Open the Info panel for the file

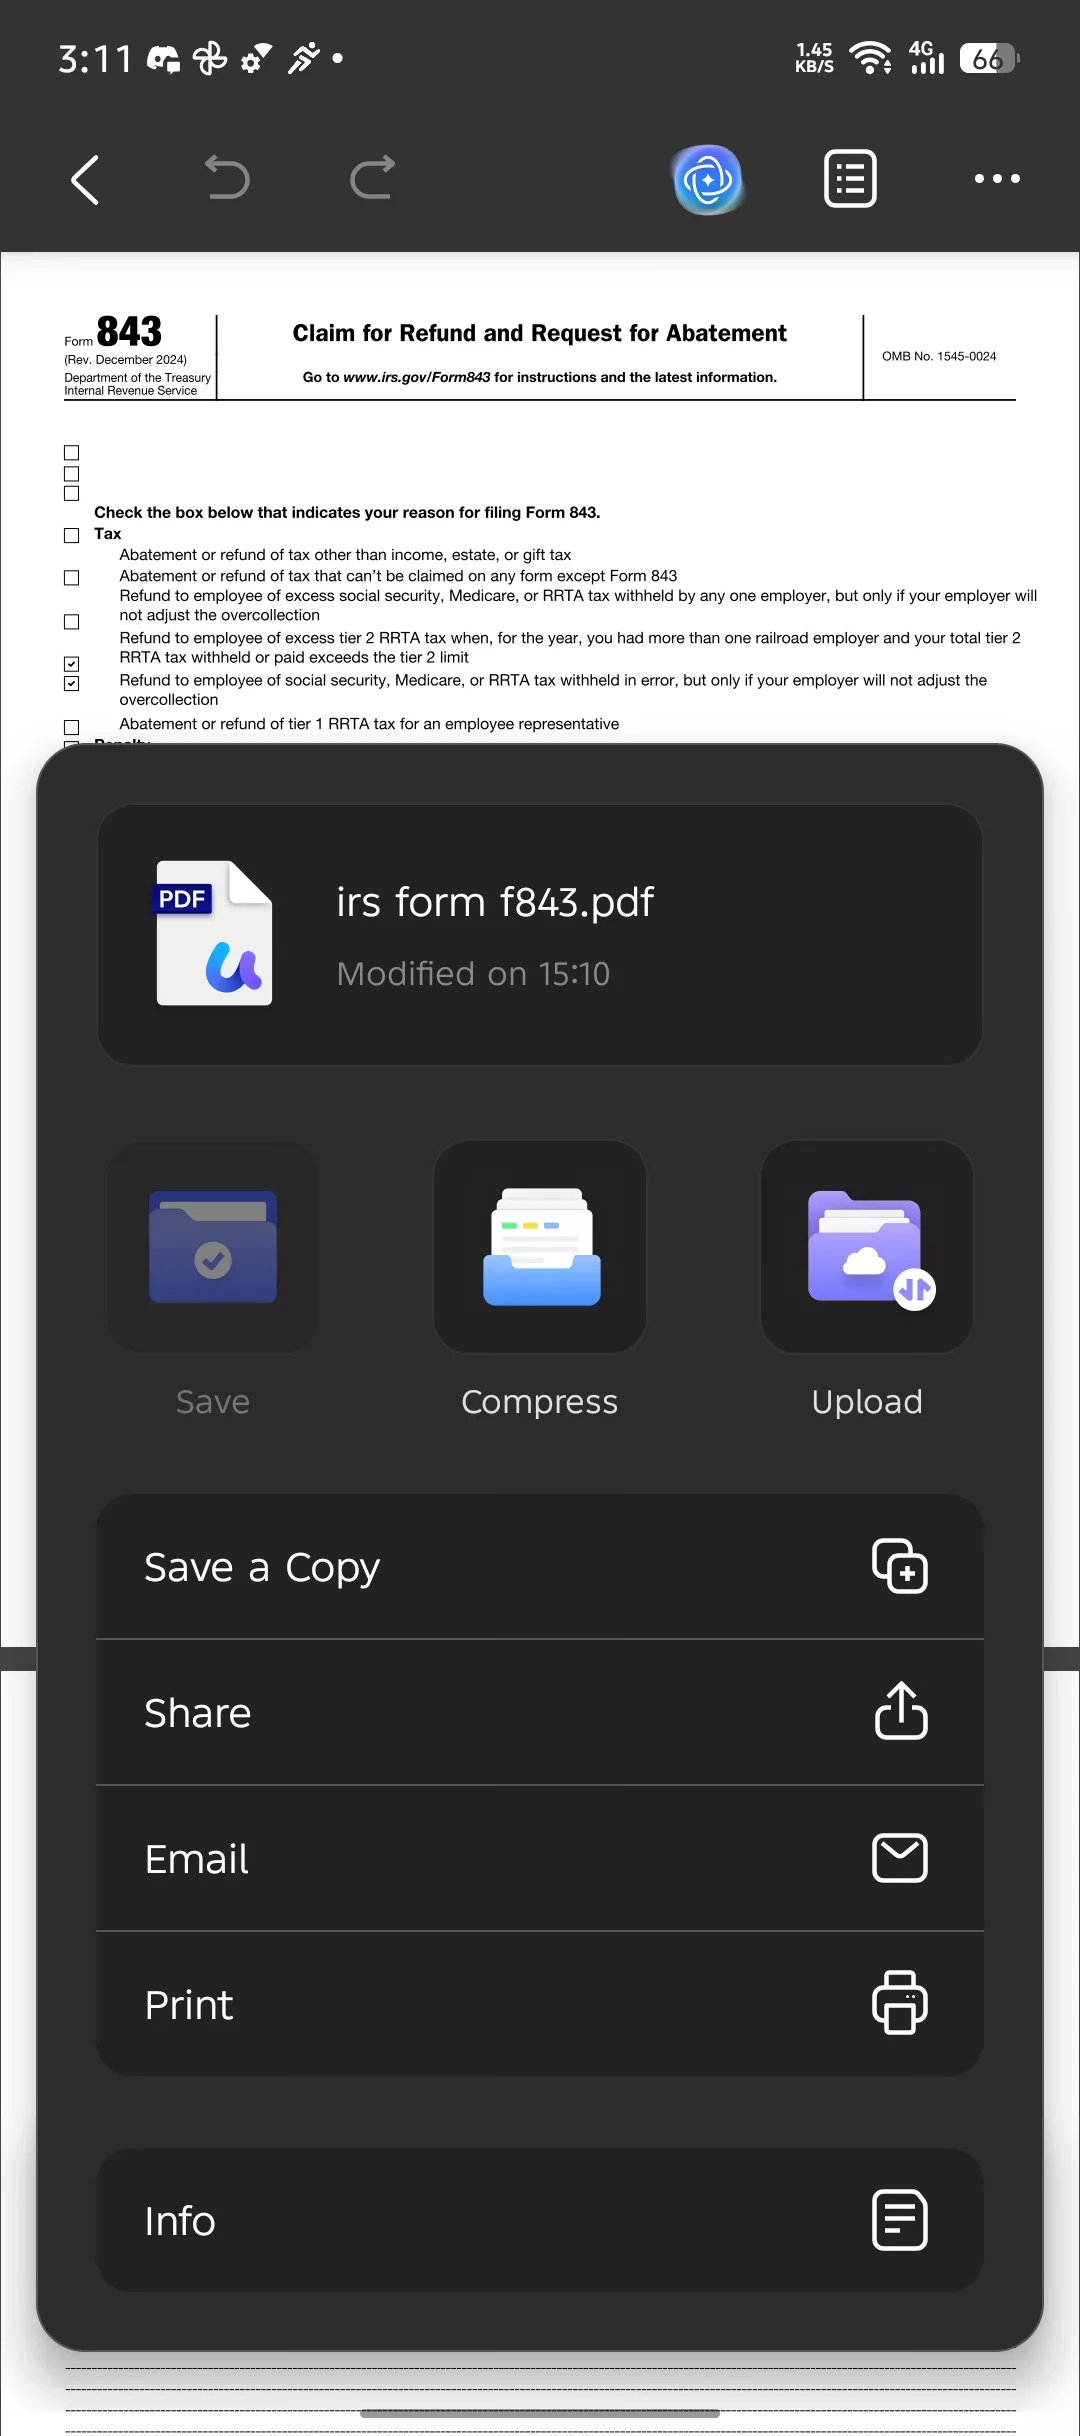[540, 2220]
